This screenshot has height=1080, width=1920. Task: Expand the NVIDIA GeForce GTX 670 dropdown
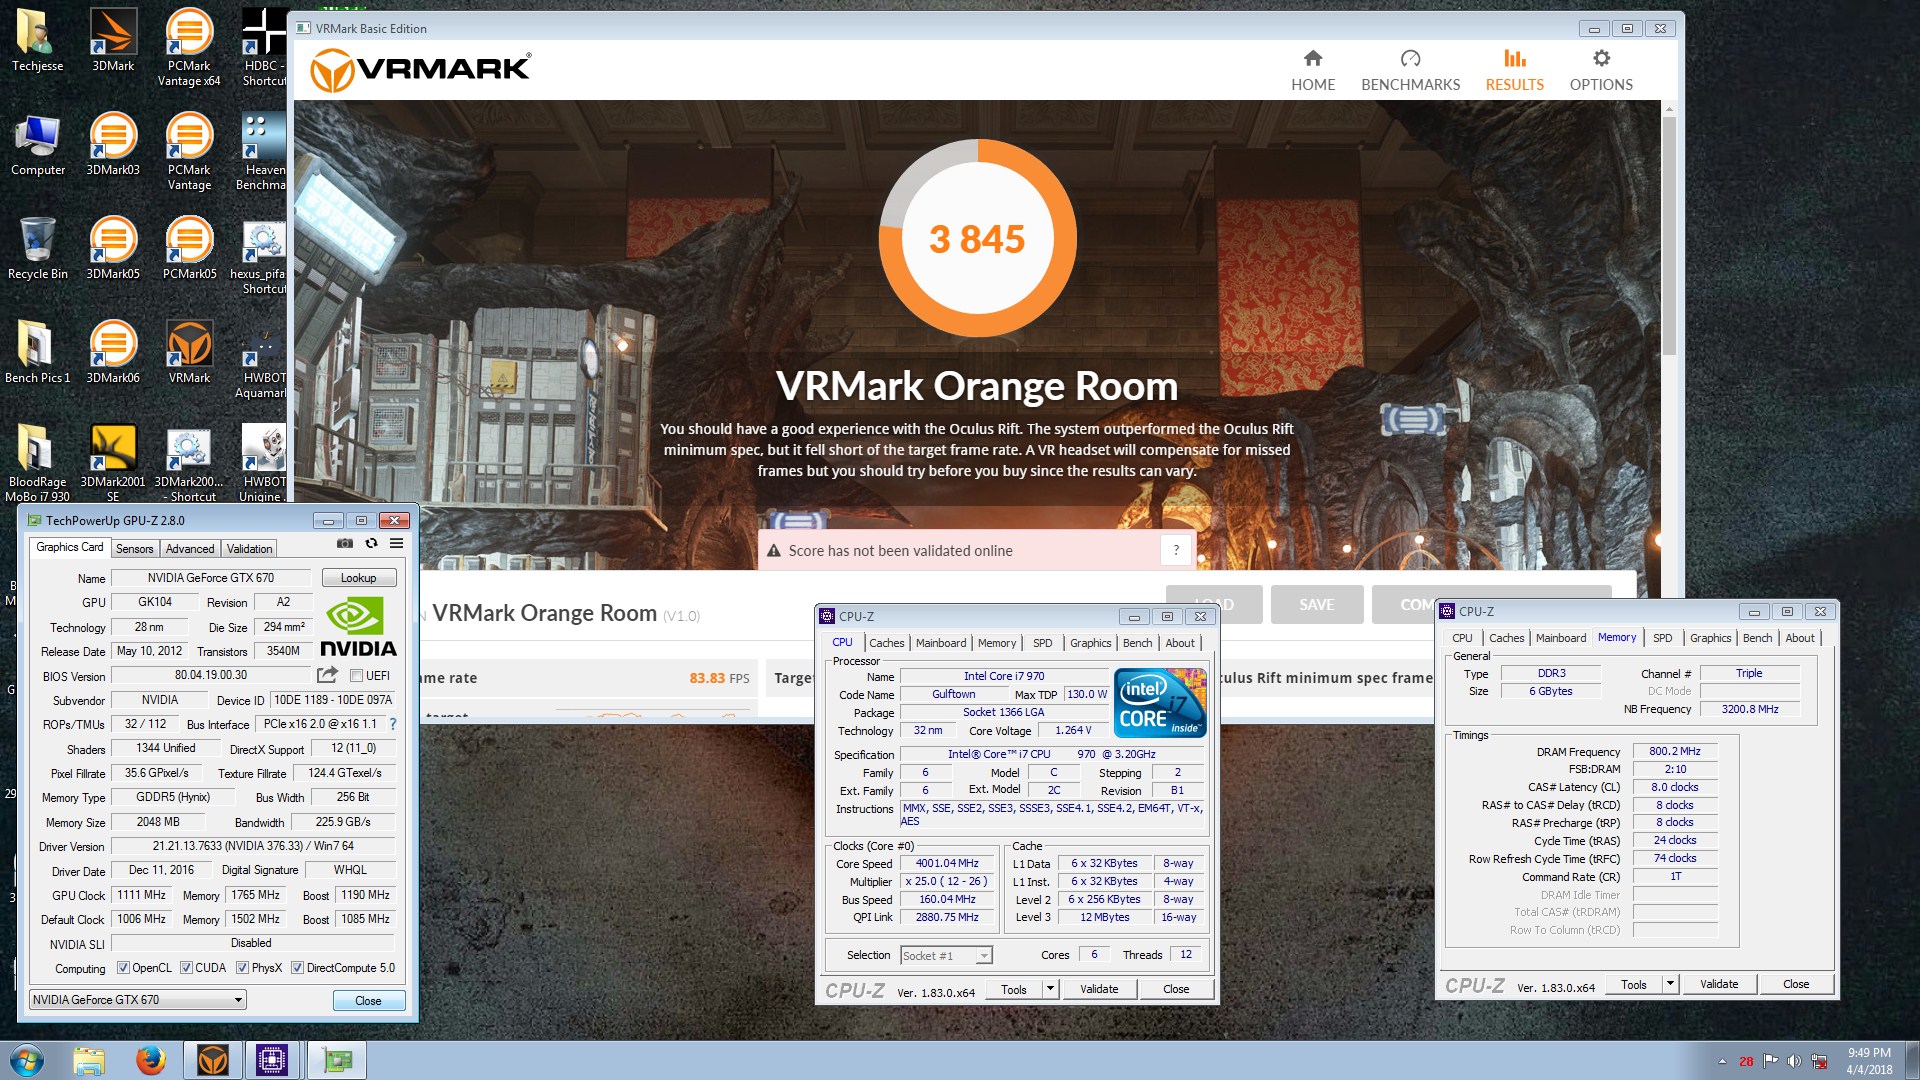pos(138,1000)
